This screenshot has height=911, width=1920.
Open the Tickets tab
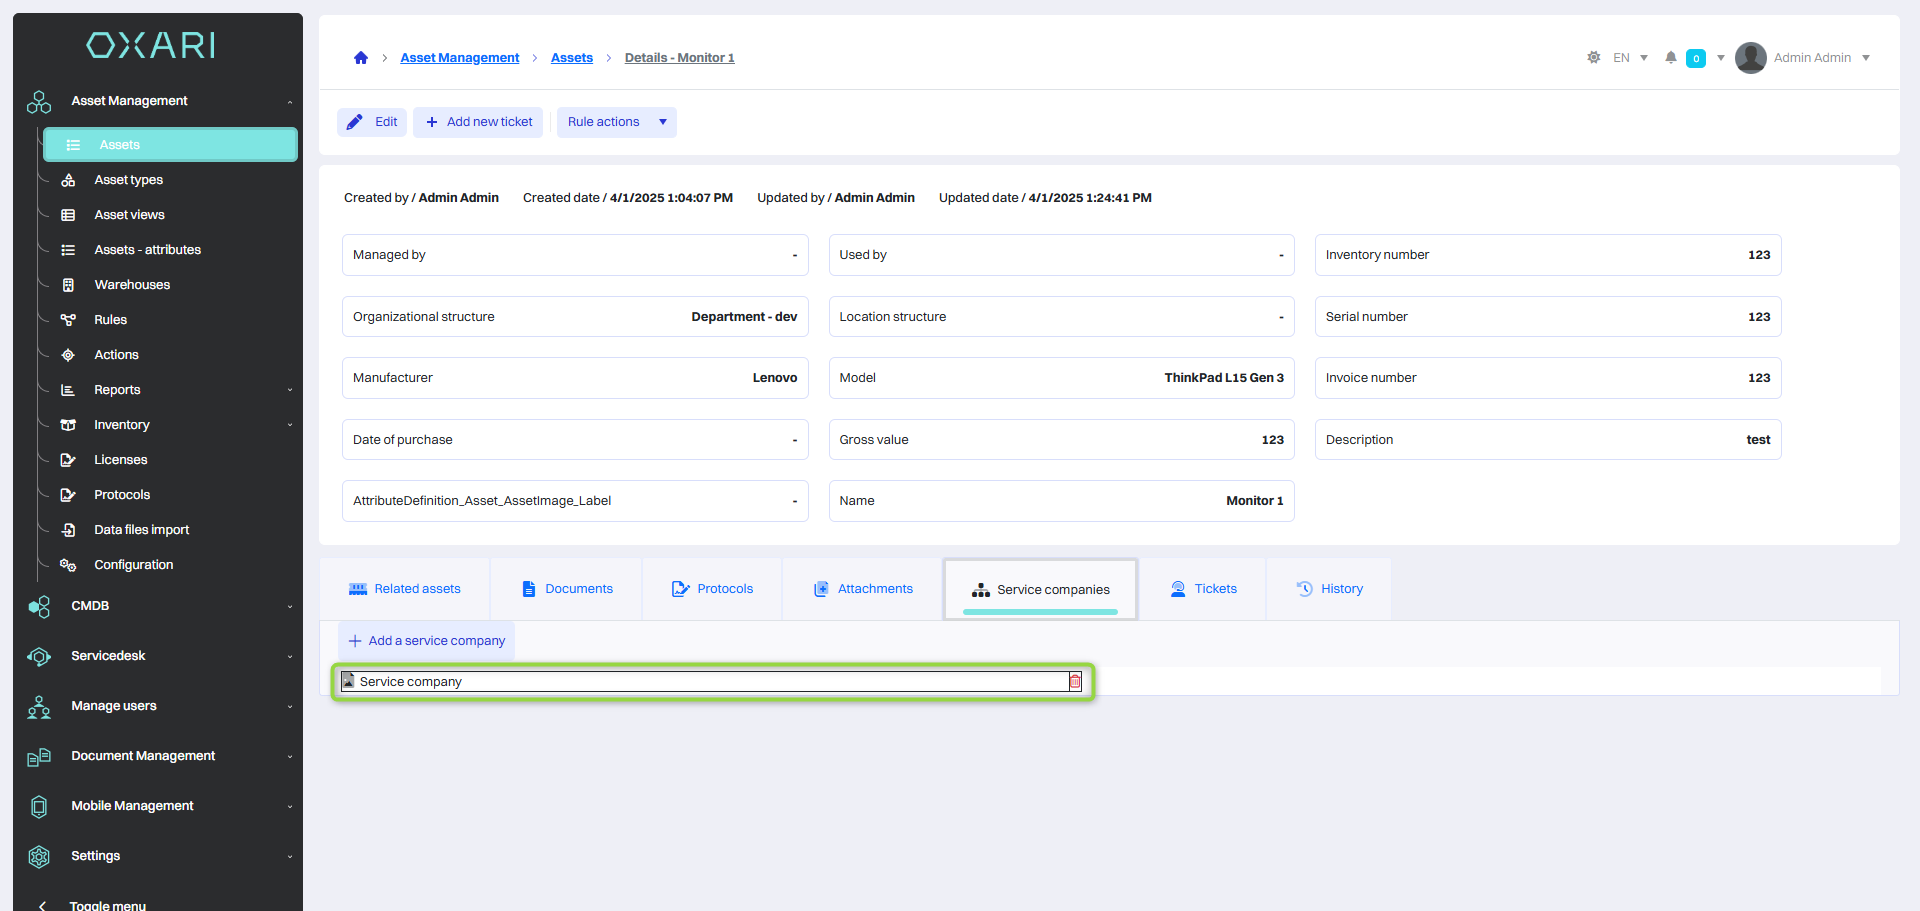point(1204,589)
